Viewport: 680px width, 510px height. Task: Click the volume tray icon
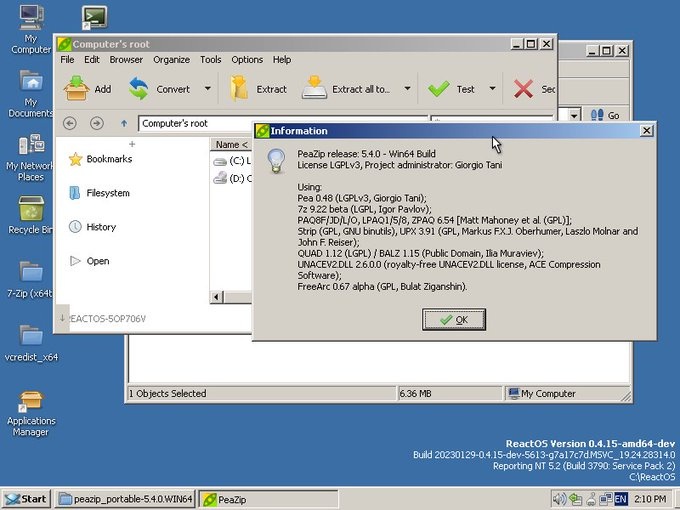pos(561,499)
